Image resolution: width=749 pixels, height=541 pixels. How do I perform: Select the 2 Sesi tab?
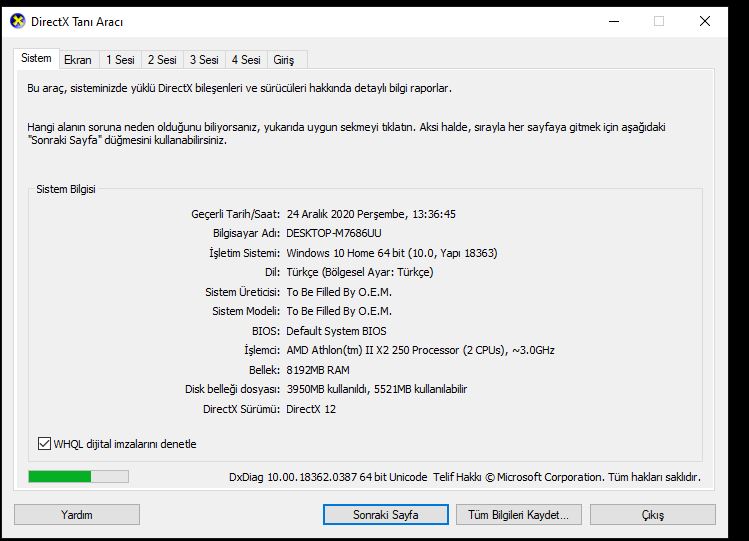(x=162, y=60)
